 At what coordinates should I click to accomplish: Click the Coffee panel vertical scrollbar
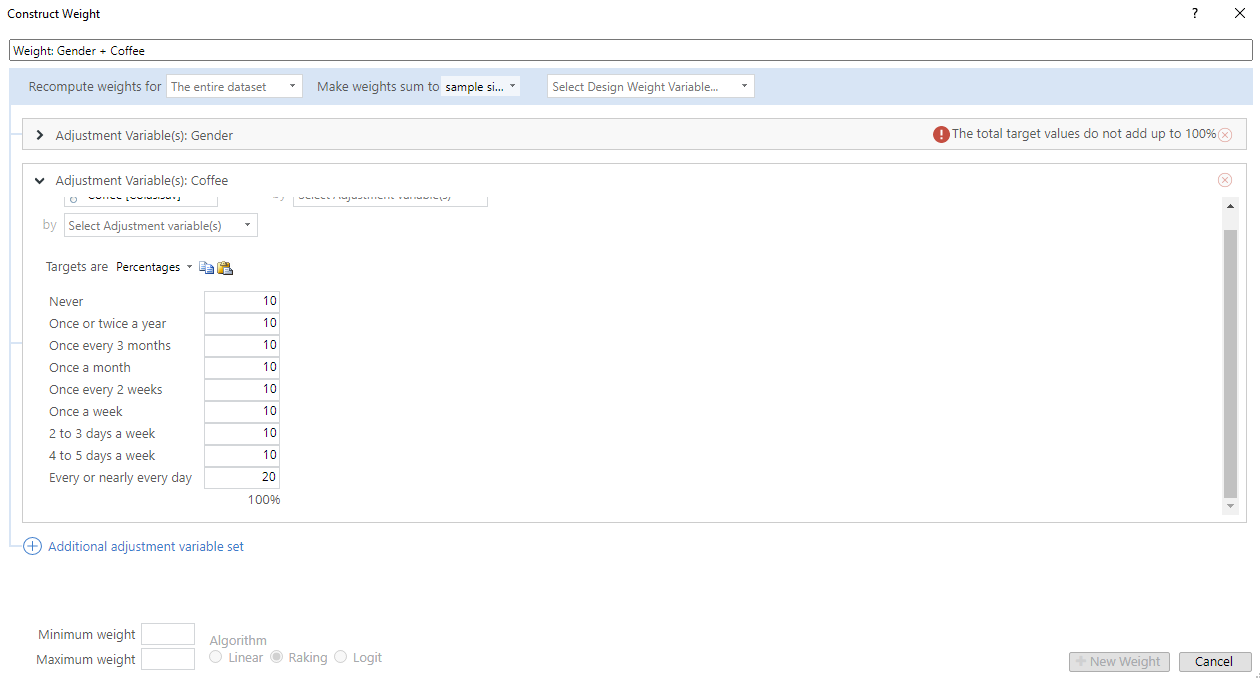1230,360
